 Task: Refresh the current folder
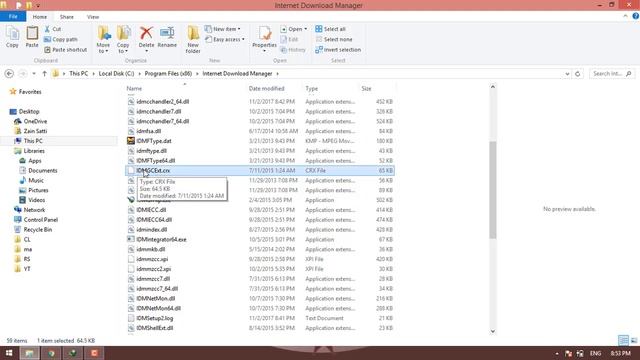(x=578, y=74)
